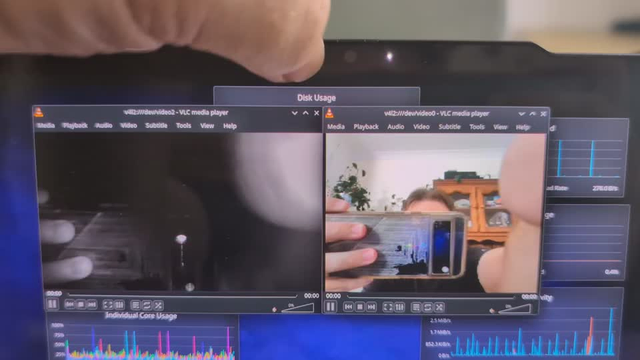Stop playback in the video2 VLC window
This screenshot has height=360, width=640.
[81, 304]
